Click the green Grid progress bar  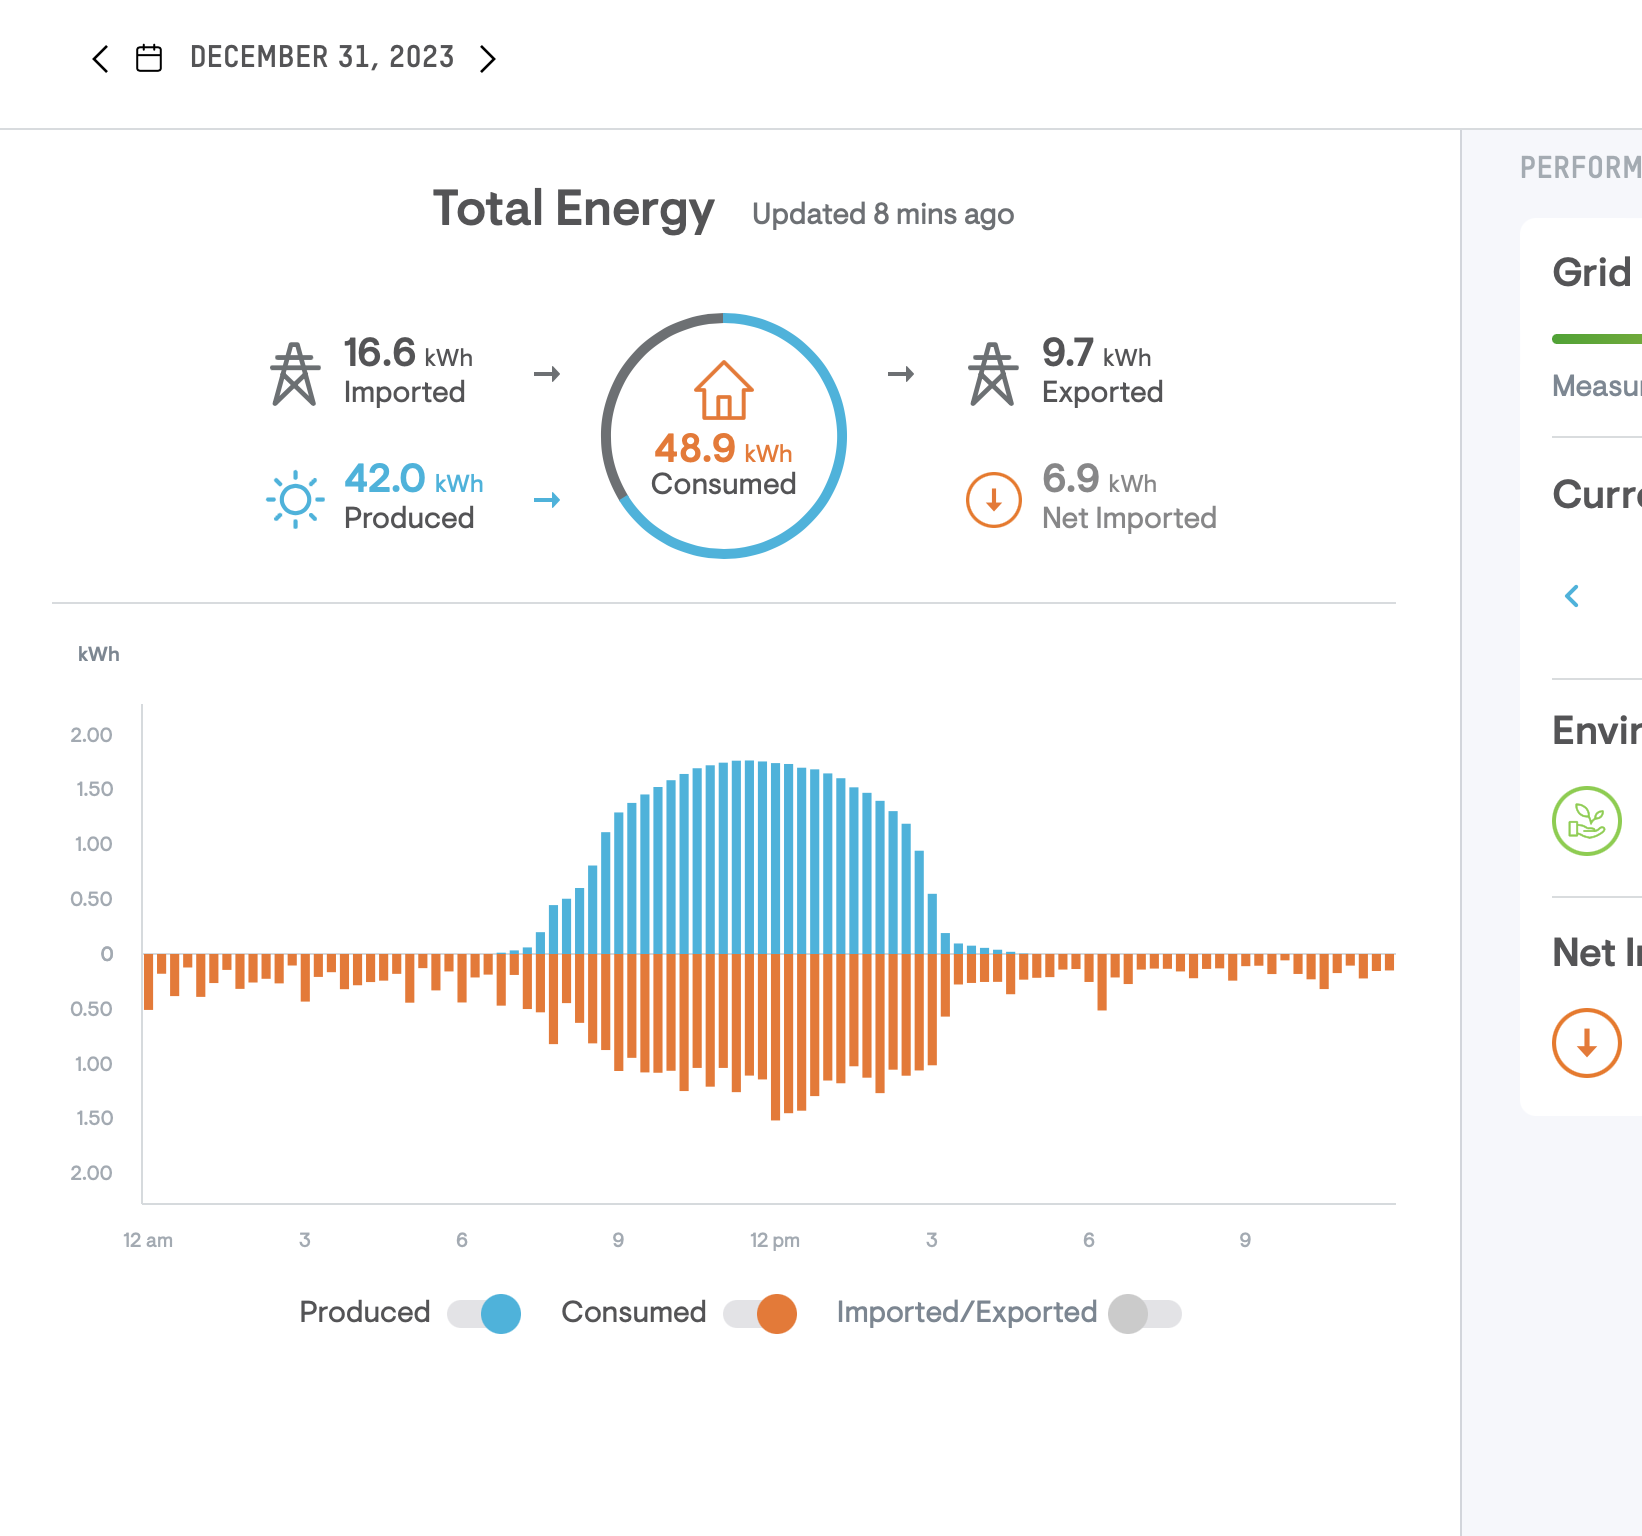[1596, 339]
